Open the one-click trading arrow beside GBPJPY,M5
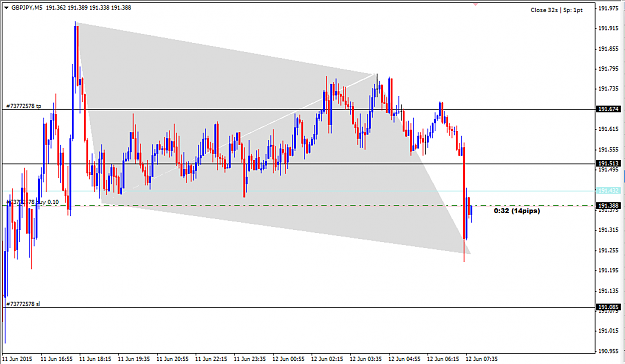 click(x=6, y=8)
